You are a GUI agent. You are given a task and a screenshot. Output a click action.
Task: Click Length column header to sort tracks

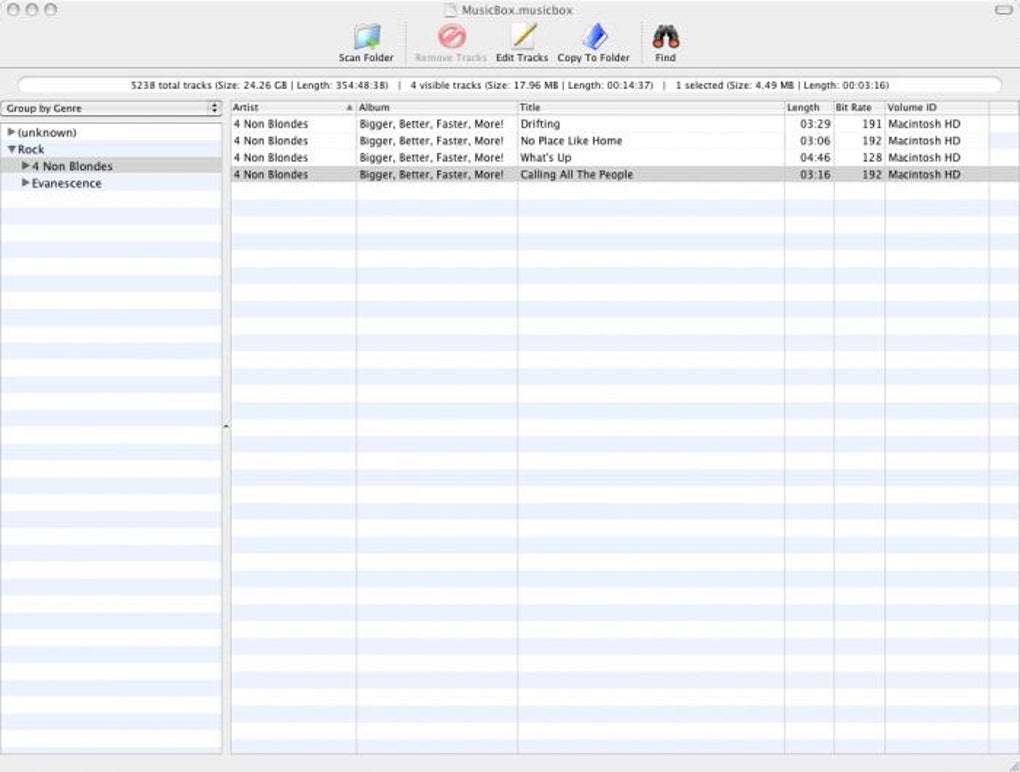(x=804, y=107)
